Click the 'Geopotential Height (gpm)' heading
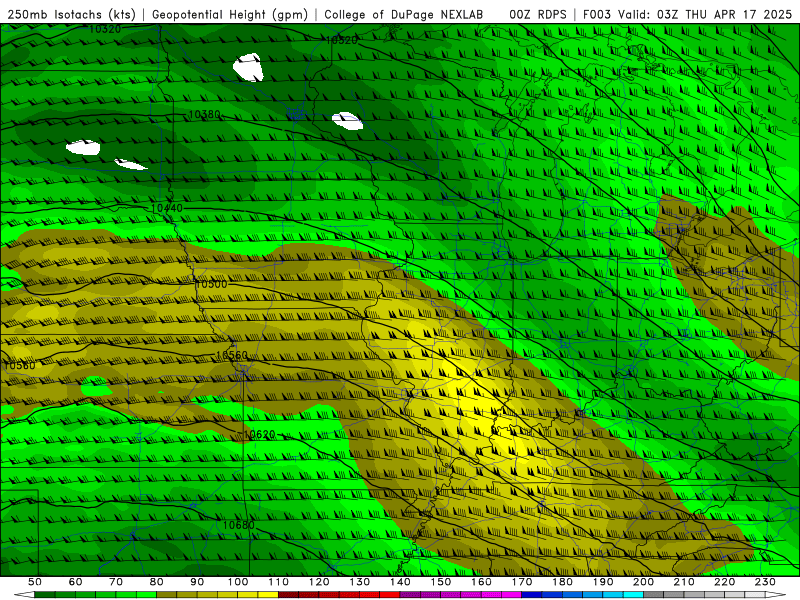 pos(230,15)
